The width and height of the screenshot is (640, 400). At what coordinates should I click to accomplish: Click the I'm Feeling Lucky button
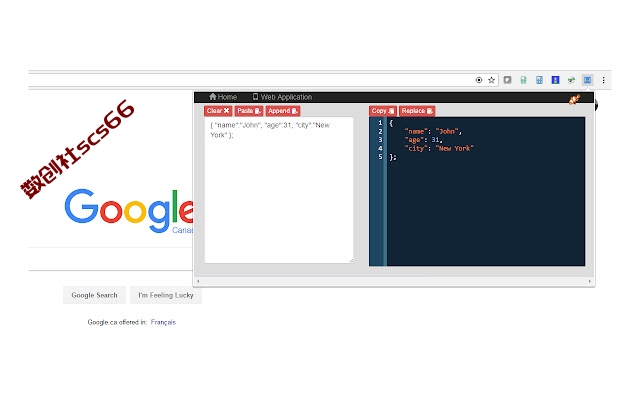click(x=166, y=295)
